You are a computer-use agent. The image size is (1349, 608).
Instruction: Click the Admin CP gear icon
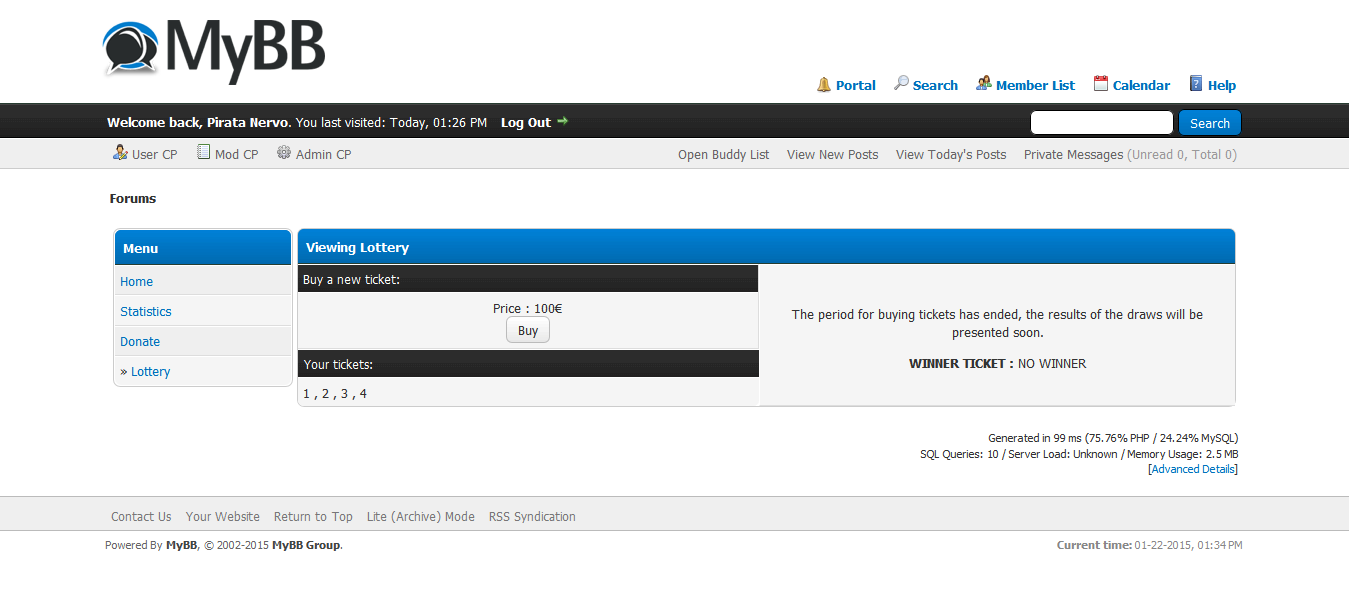click(x=284, y=153)
